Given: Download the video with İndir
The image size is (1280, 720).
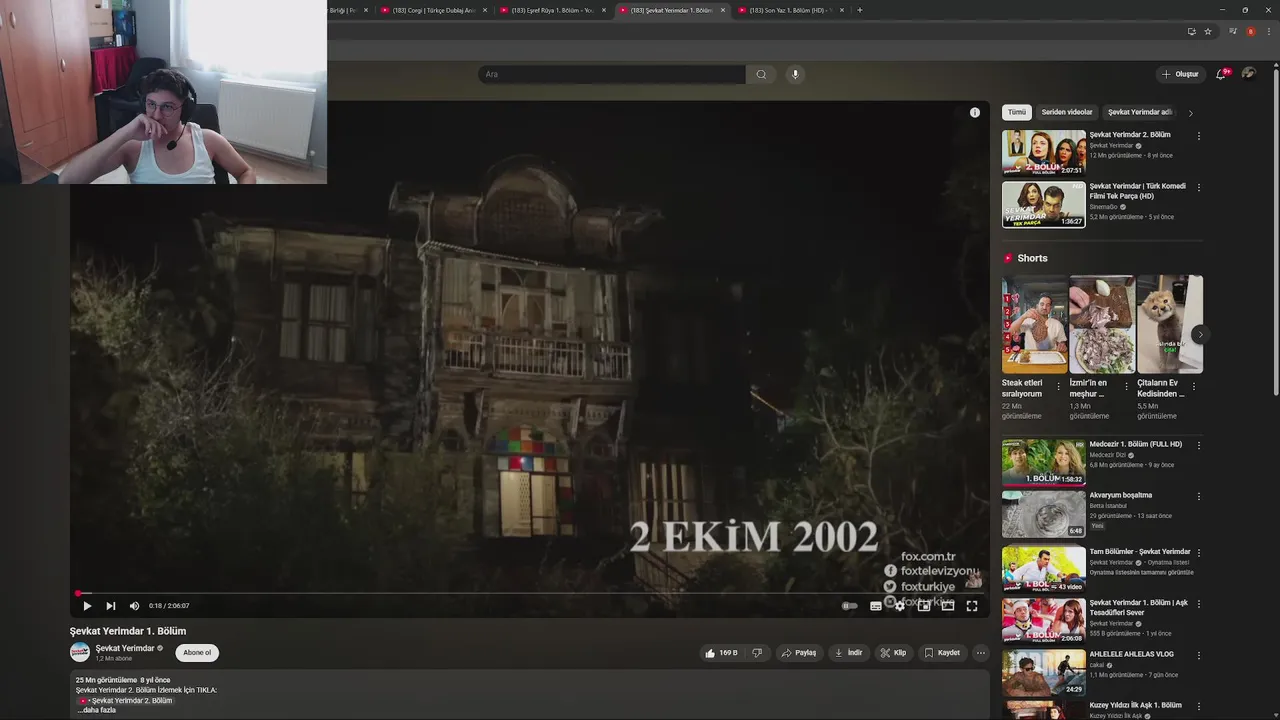Looking at the screenshot, I should pos(848,653).
